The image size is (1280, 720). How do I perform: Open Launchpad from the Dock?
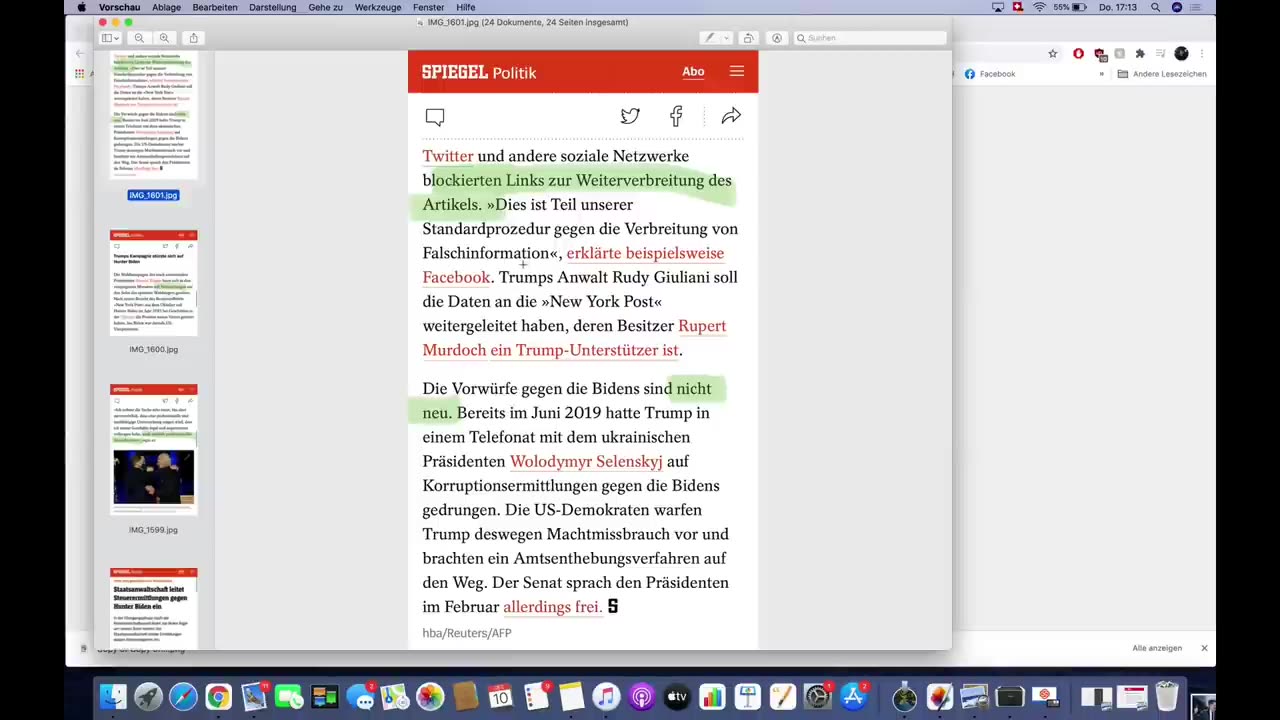[x=148, y=697]
